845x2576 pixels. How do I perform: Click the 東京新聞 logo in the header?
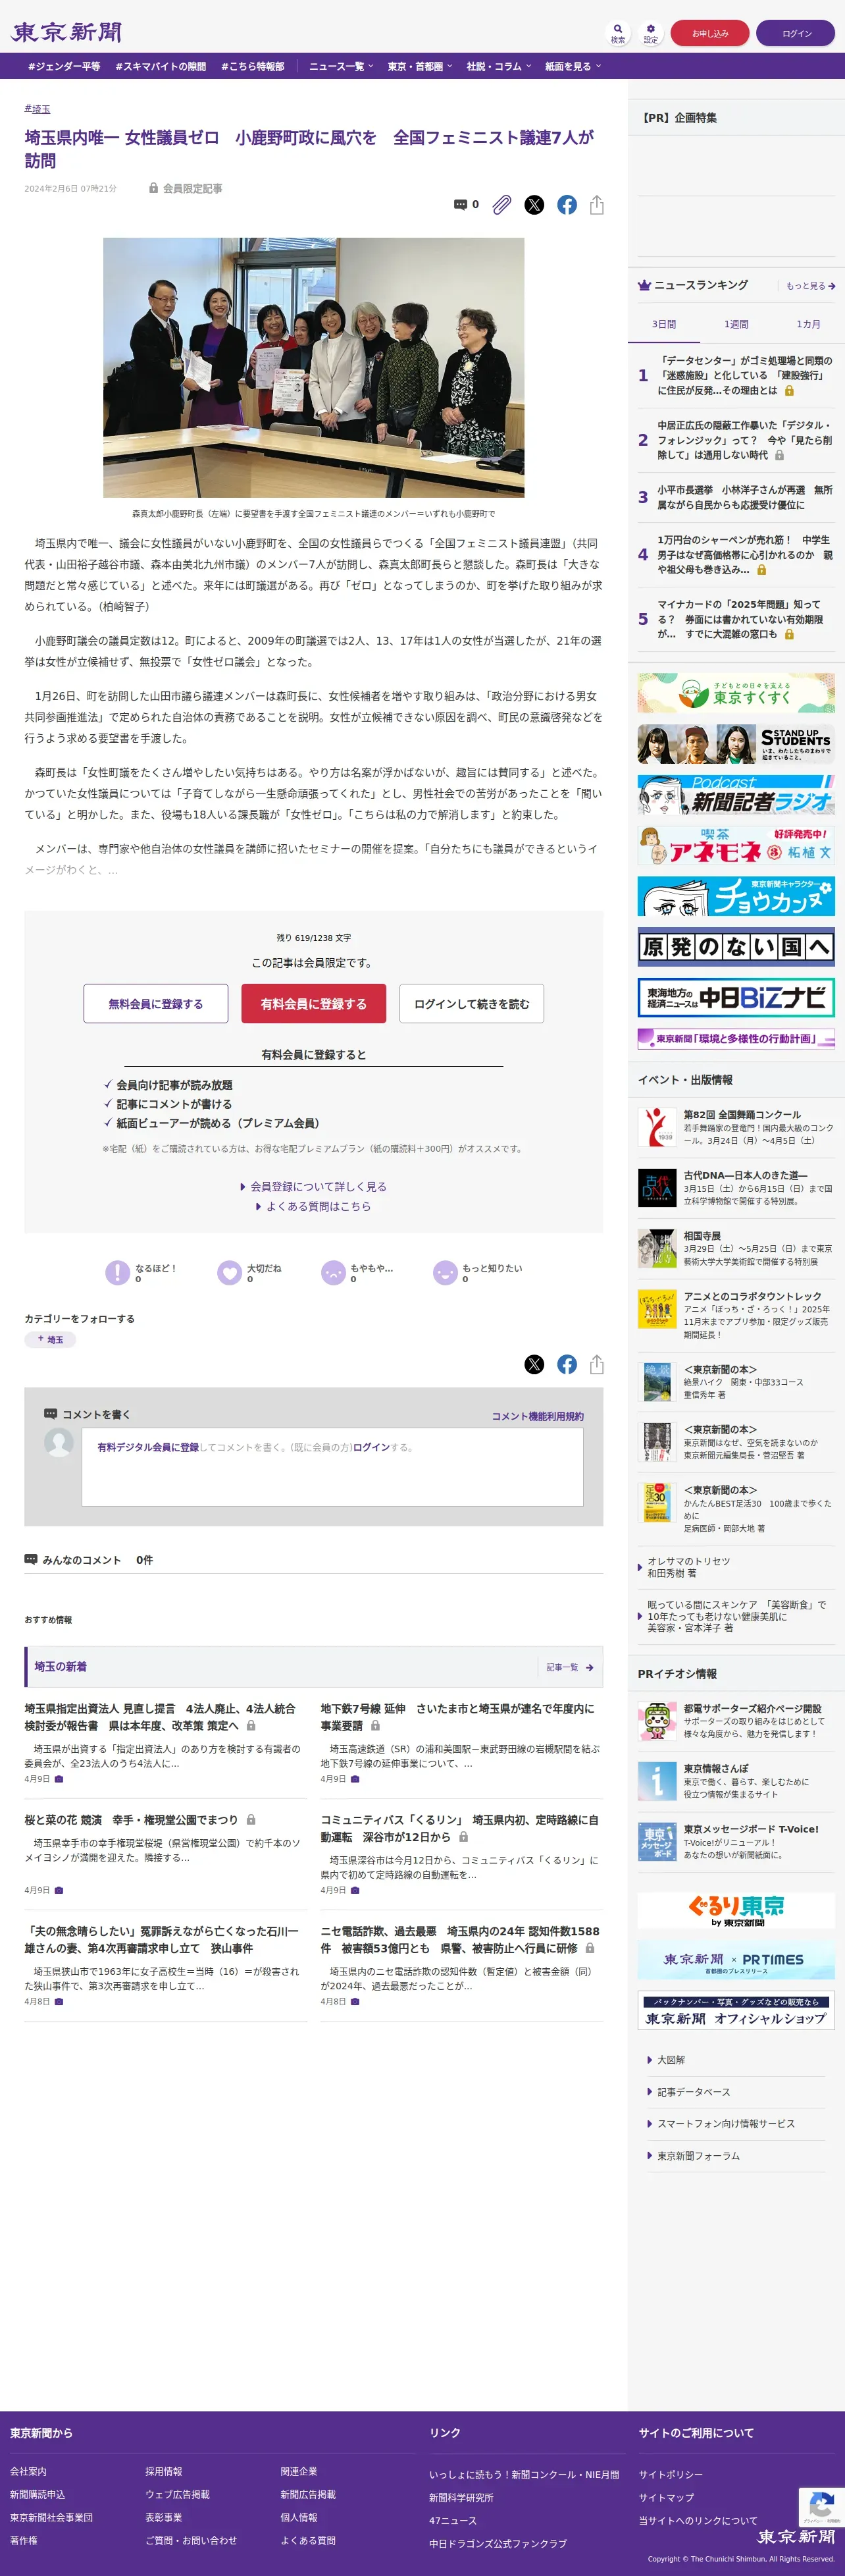66,32
